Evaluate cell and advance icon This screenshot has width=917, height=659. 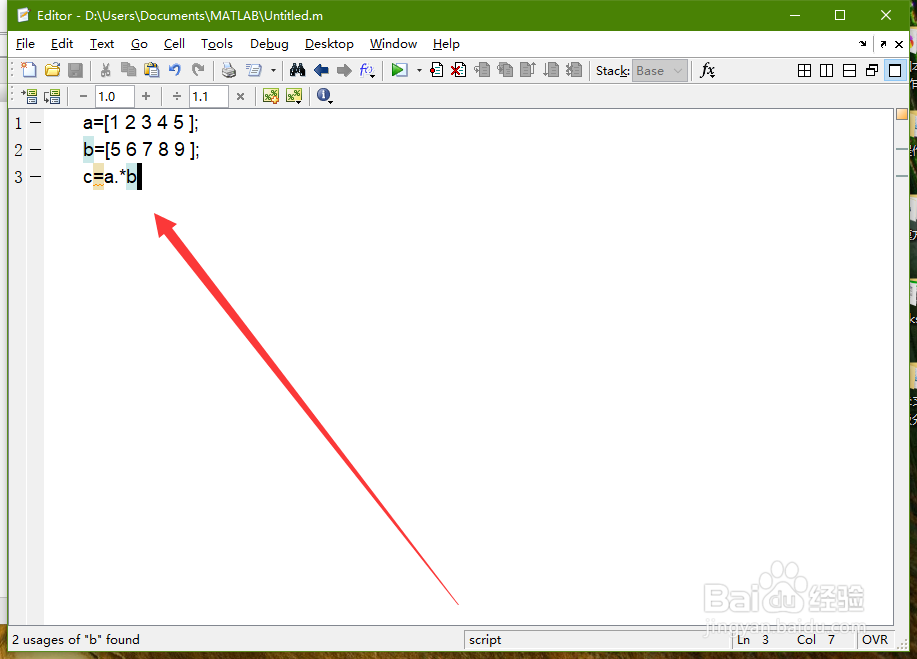point(52,96)
